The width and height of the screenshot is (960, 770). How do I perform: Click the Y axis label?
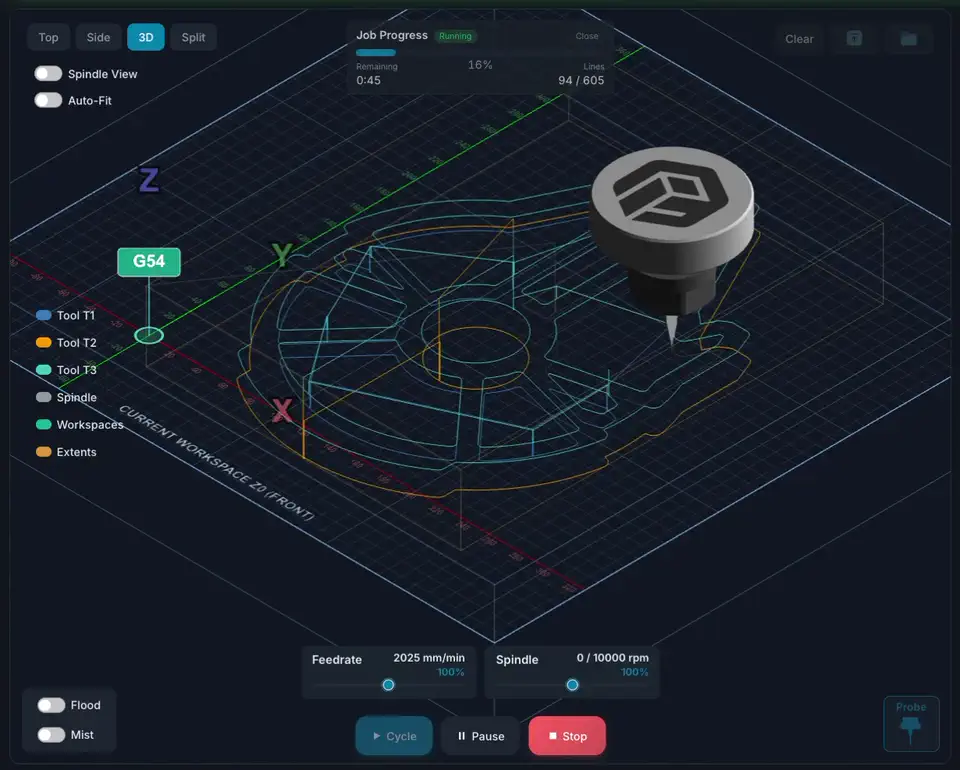pos(282,255)
